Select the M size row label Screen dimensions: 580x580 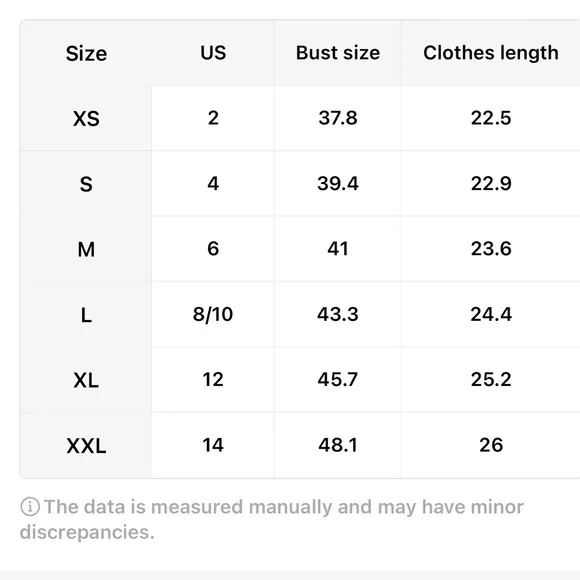pyautogui.click(x=86, y=249)
